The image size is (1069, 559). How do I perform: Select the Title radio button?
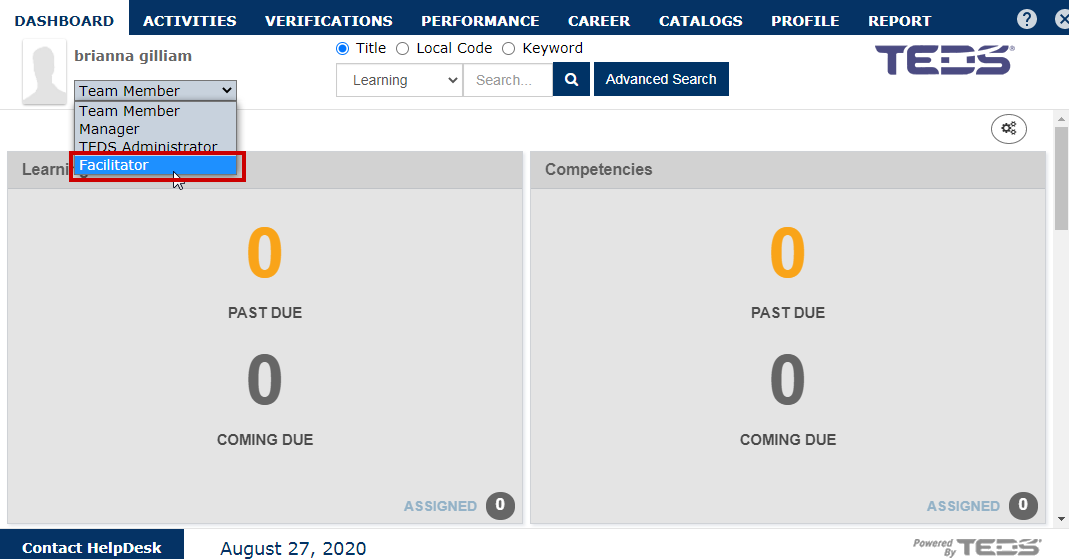coord(342,48)
